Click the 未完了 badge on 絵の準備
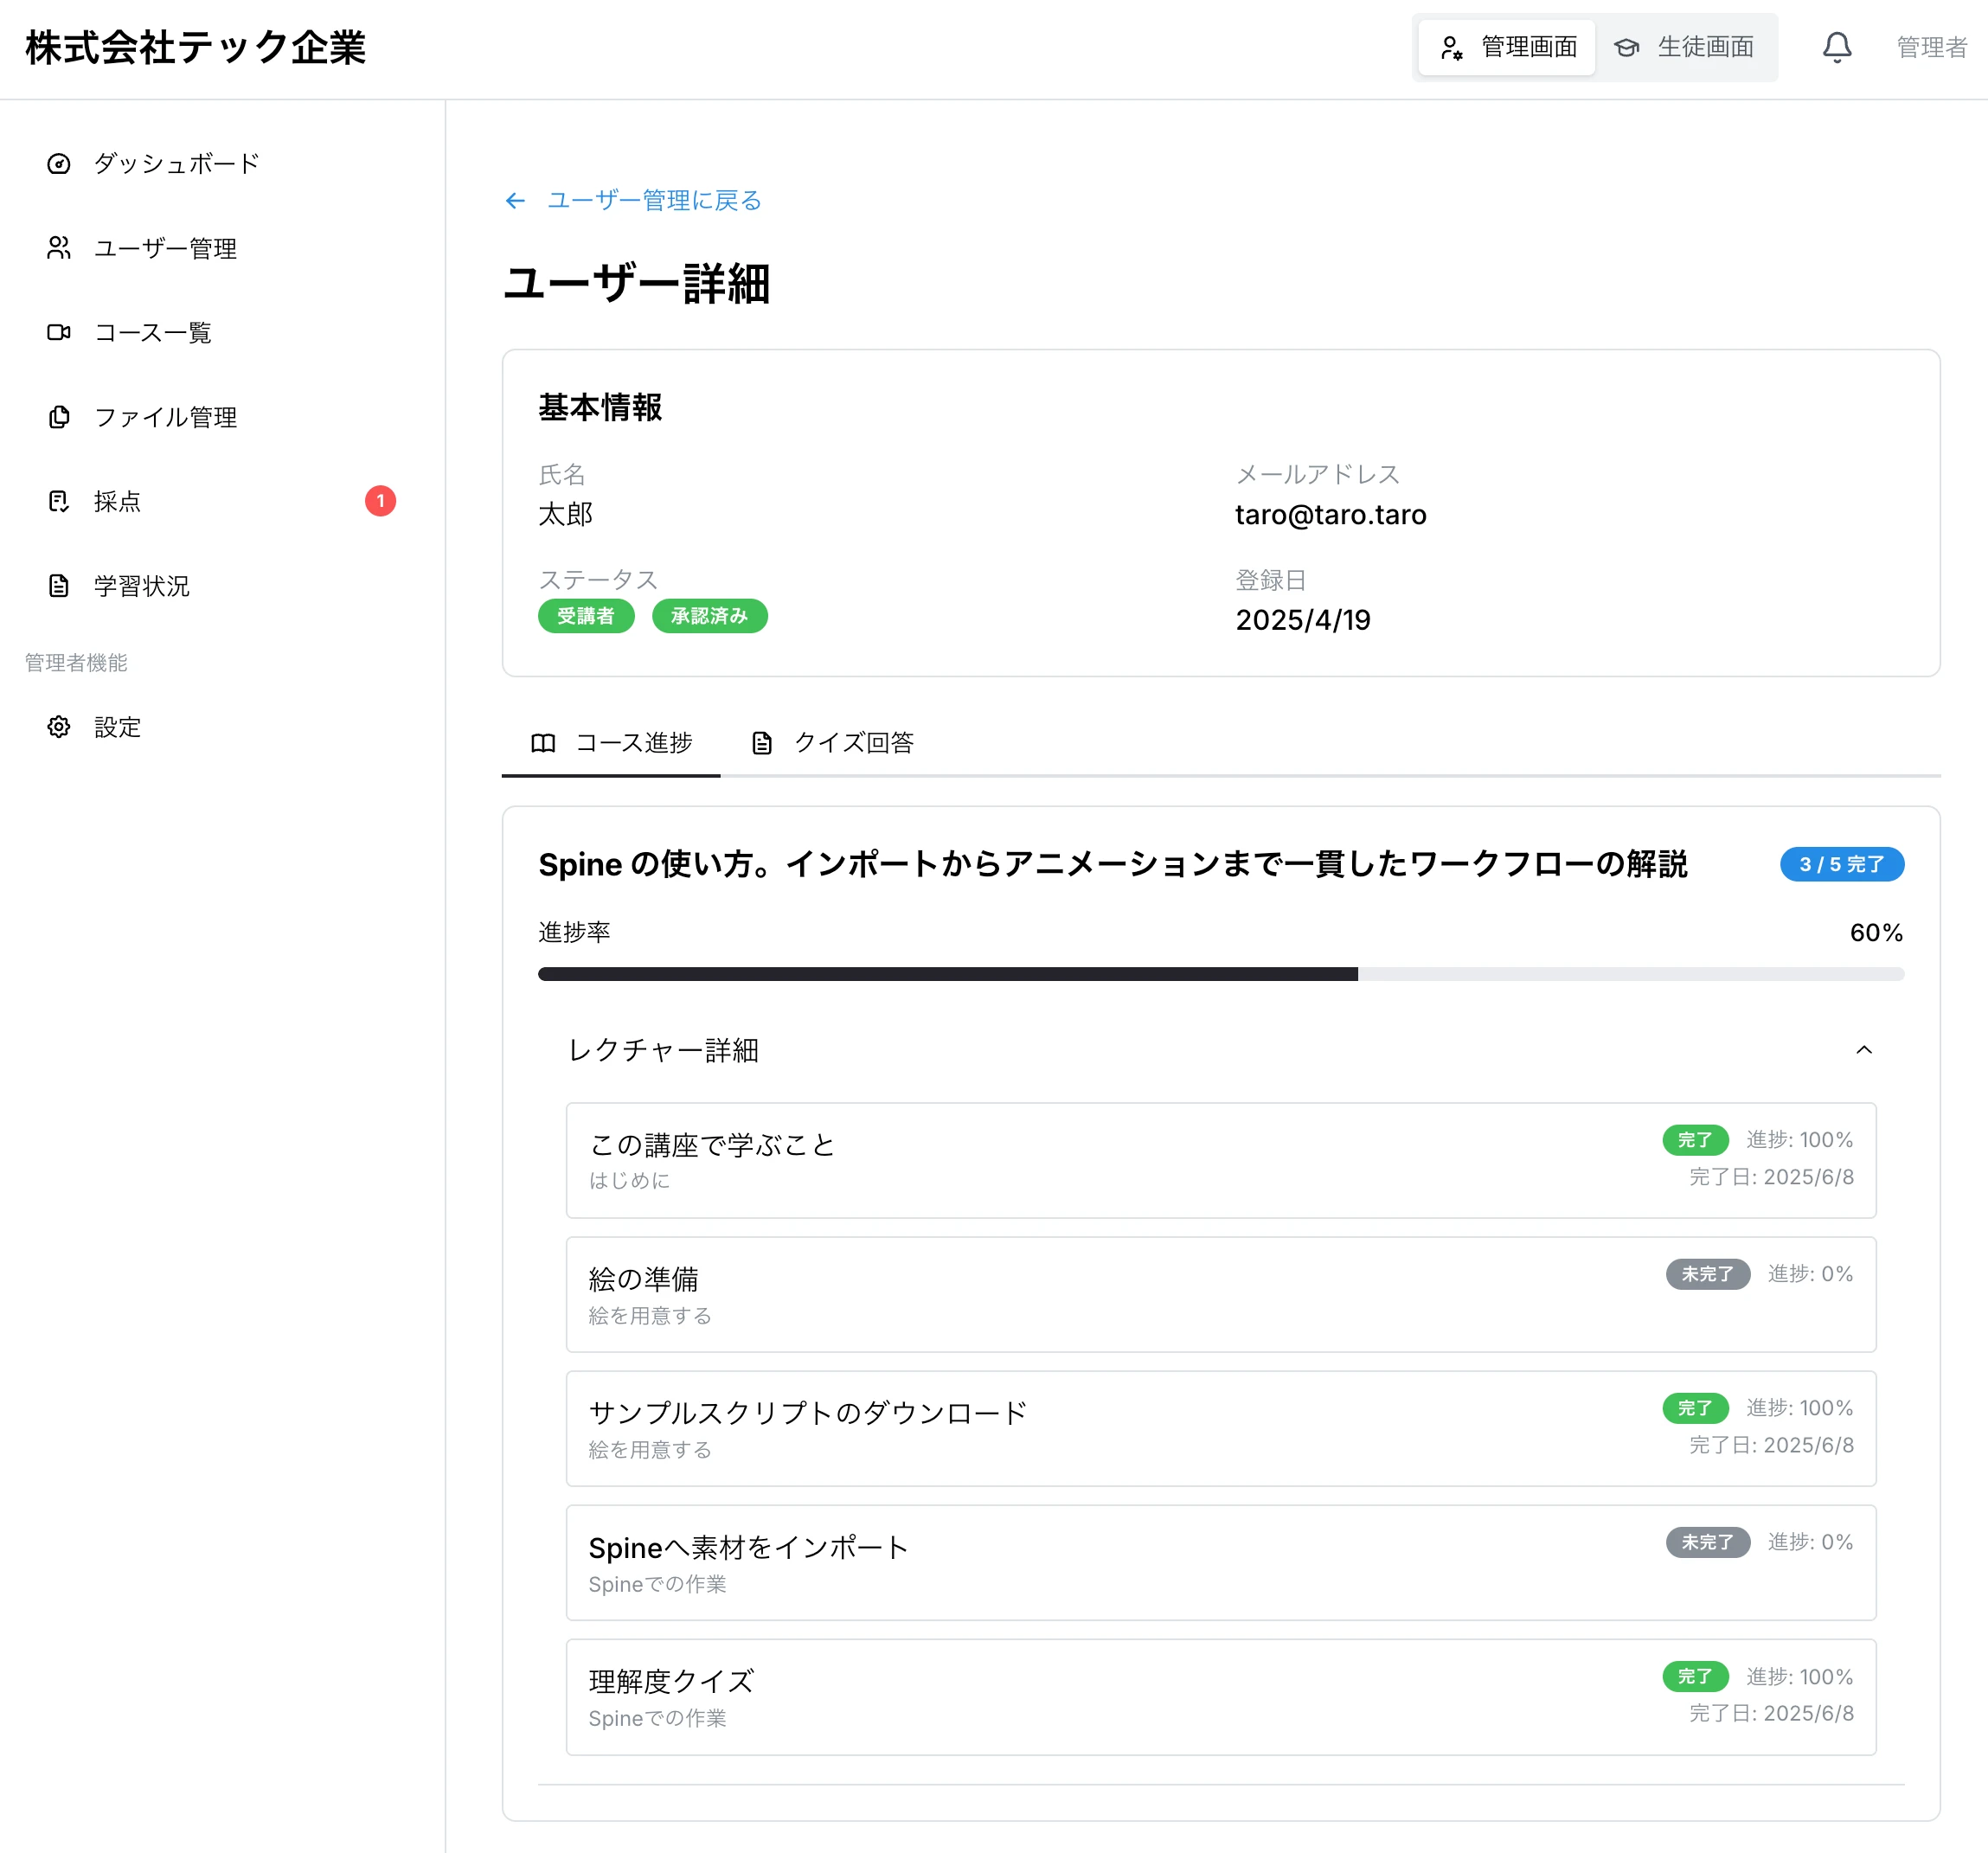This screenshot has height=1853, width=1988. pyautogui.click(x=1707, y=1274)
